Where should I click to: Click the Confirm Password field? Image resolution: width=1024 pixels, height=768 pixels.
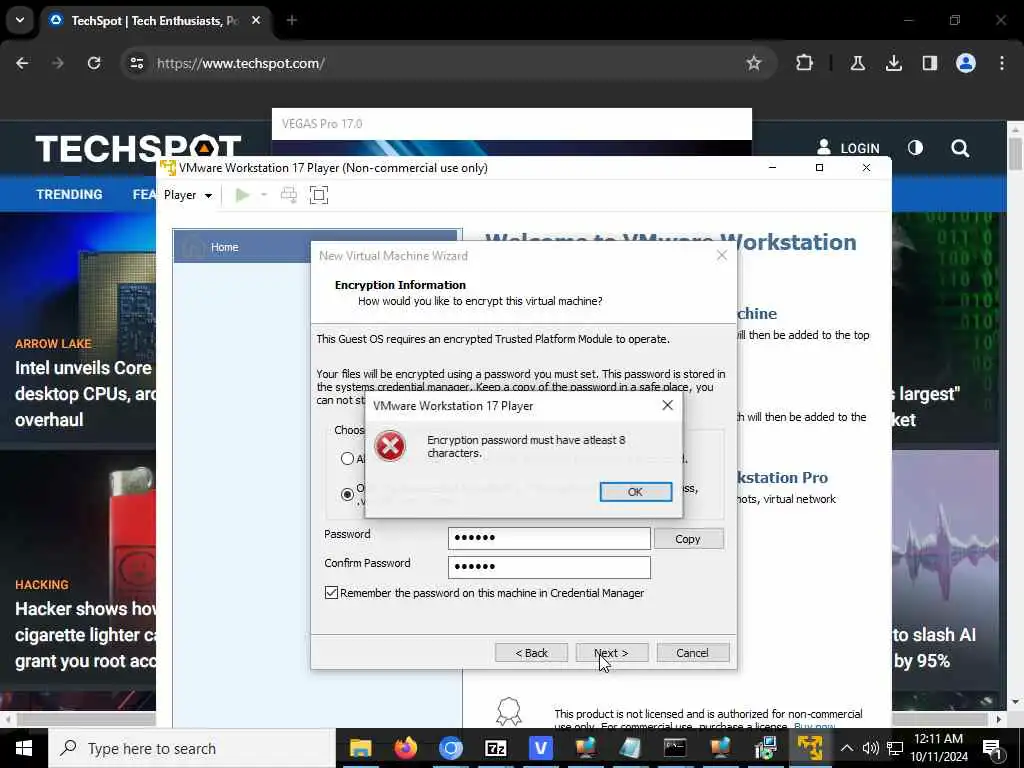pos(549,567)
